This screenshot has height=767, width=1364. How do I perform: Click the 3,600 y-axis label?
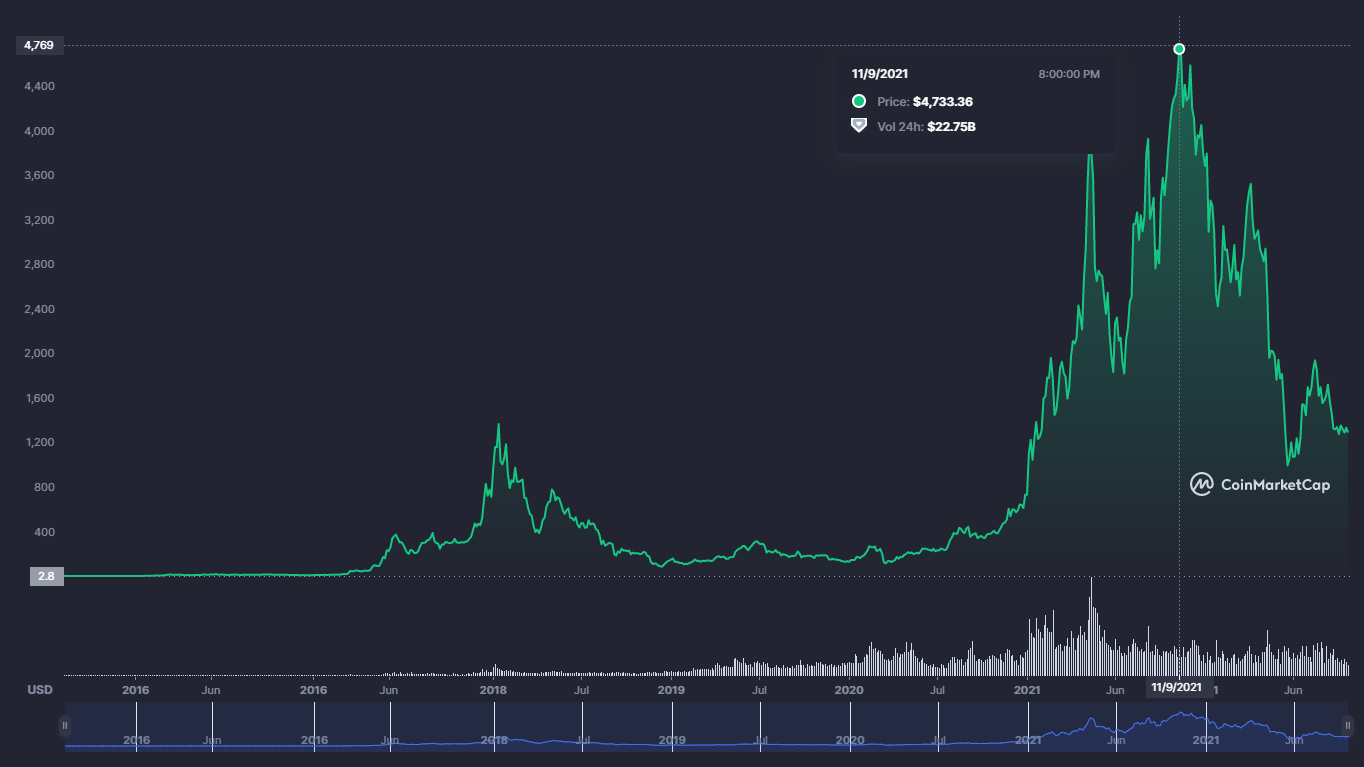pos(40,175)
